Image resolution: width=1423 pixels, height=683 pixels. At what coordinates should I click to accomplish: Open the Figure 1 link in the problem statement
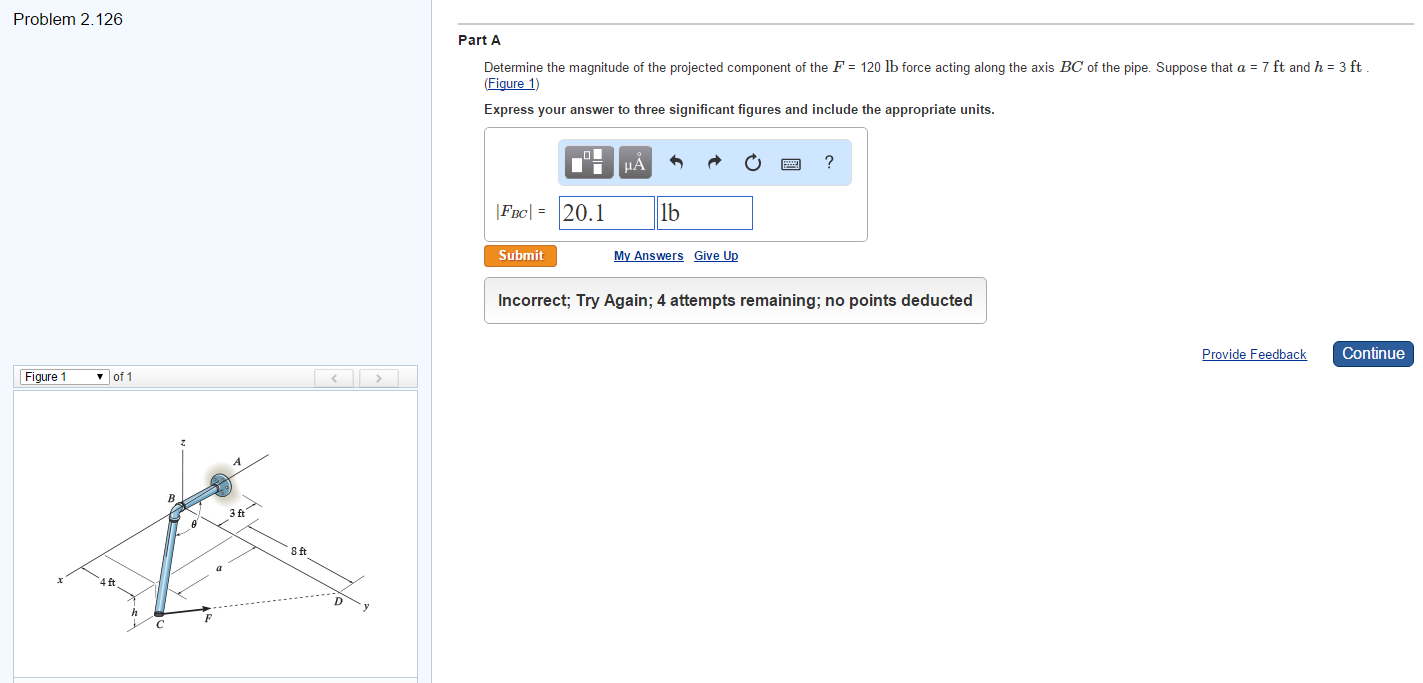(x=512, y=83)
